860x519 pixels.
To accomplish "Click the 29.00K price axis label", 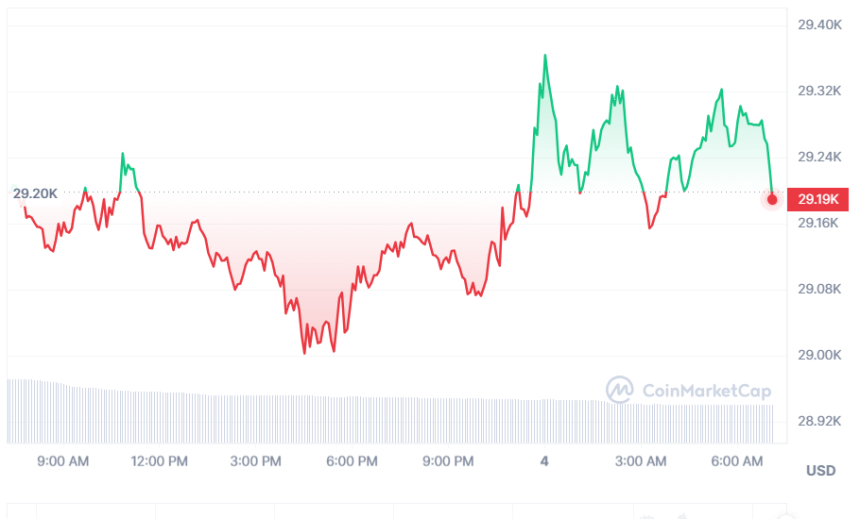I will (x=819, y=355).
